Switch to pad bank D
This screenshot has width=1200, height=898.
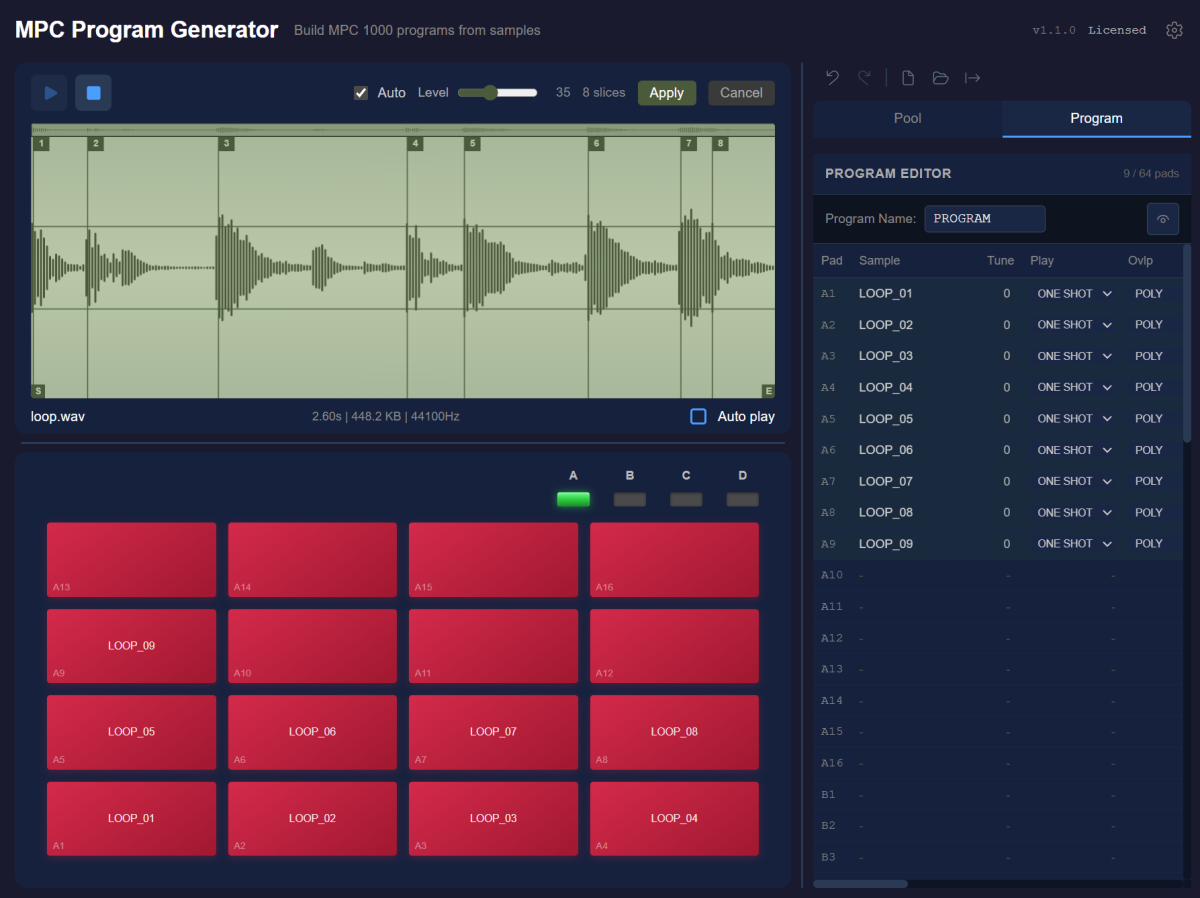[x=742, y=499]
